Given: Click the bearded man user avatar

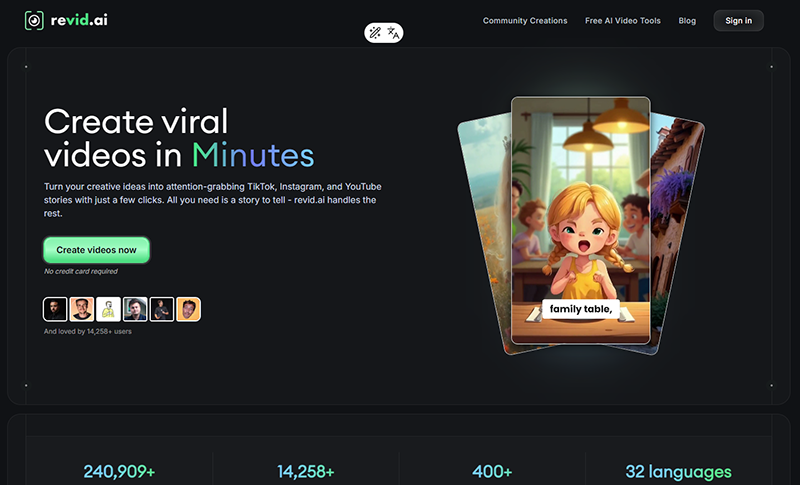Looking at the screenshot, I should click(x=55, y=310).
